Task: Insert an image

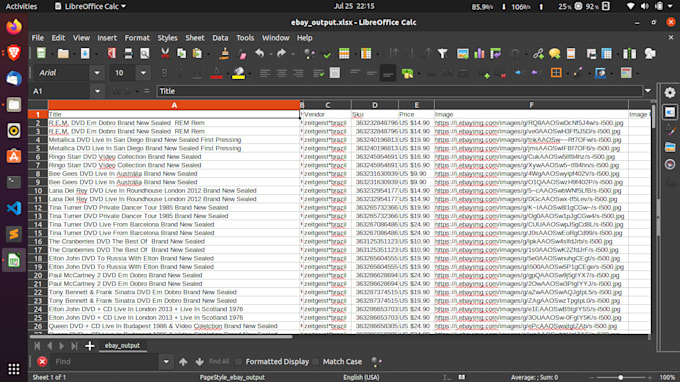Action: coord(463,53)
